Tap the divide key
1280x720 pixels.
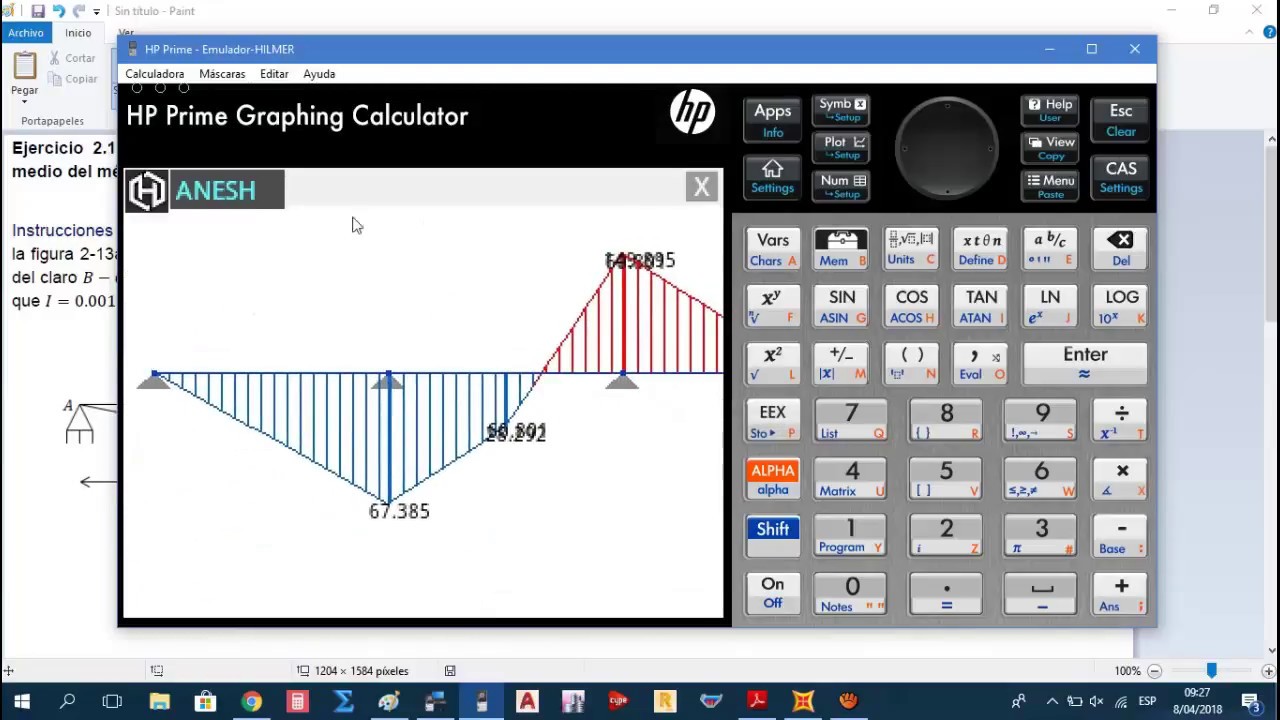[1120, 421]
